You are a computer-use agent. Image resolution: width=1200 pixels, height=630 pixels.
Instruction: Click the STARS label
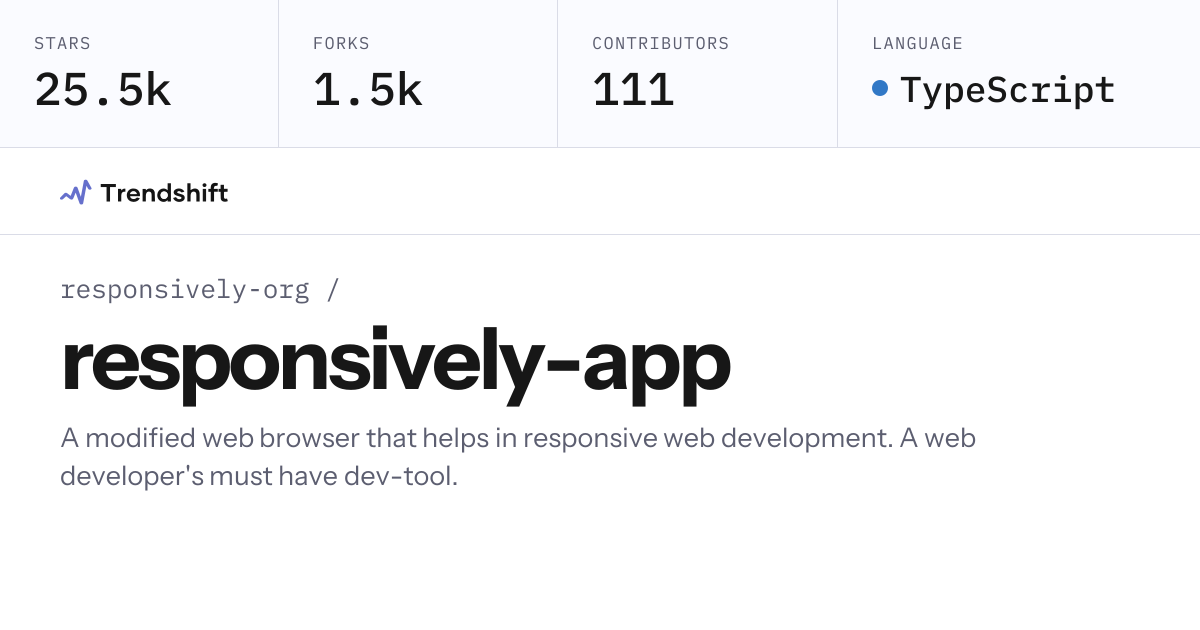coord(62,44)
